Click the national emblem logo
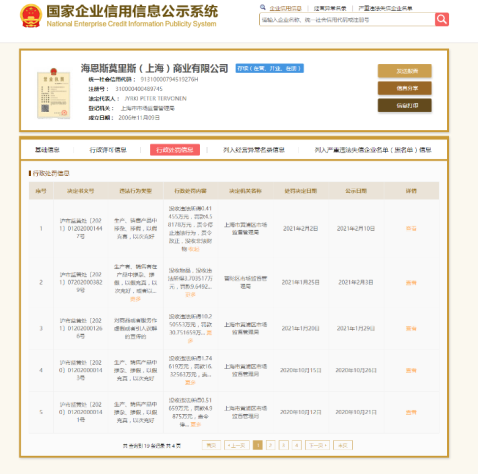This screenshot has height=474, width=478. click(x=31, y=16)
